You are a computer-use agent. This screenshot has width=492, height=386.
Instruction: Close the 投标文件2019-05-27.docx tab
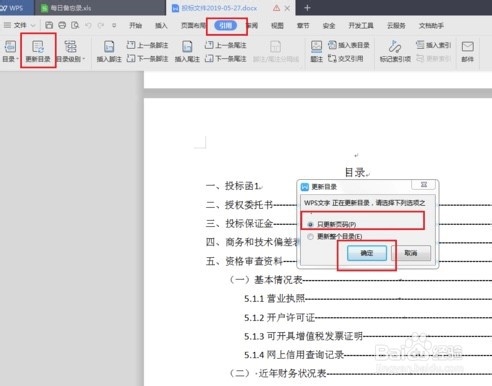tap(287, 8)
